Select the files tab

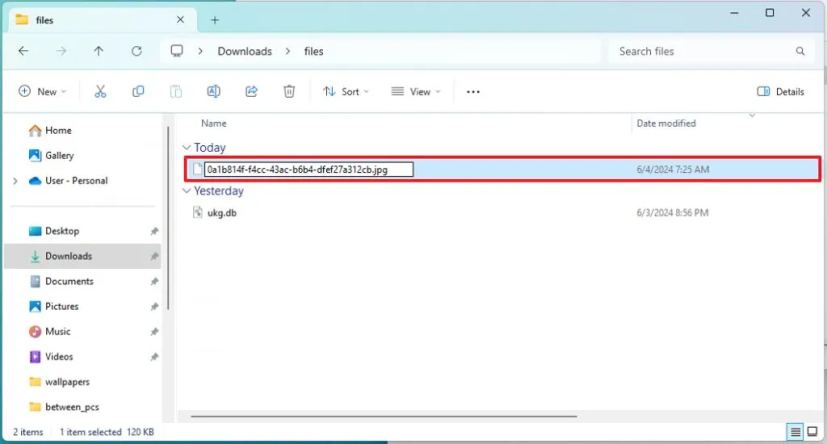tap(103, 20)
